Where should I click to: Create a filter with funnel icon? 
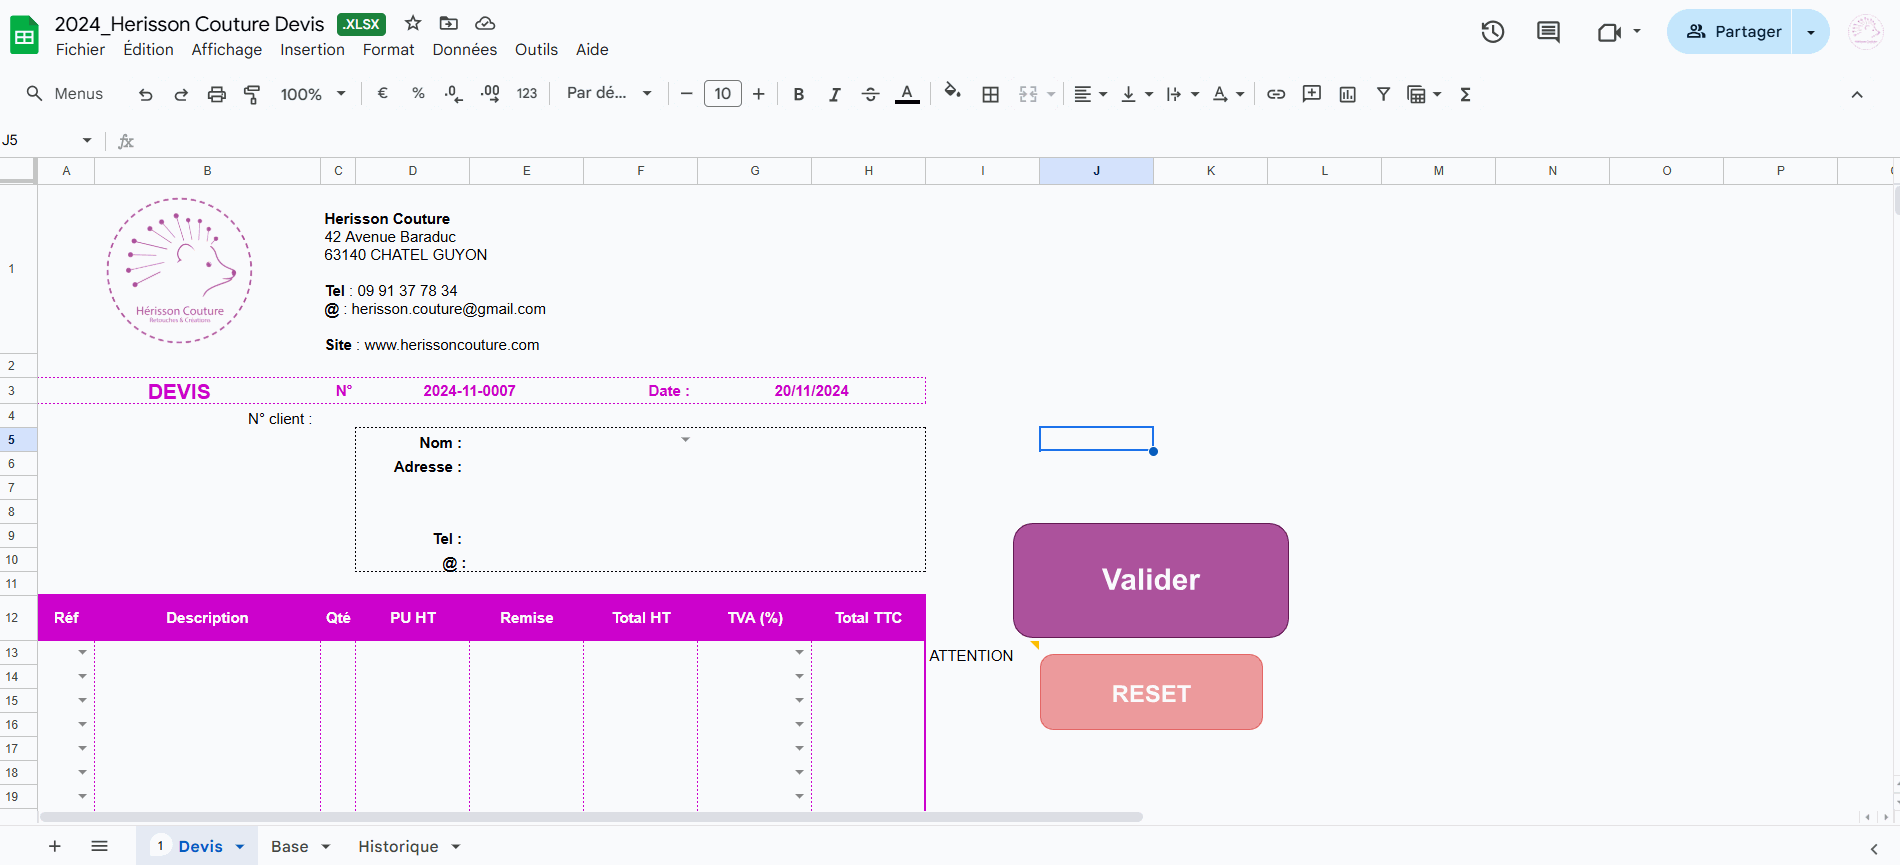(x=1383, y=94)
